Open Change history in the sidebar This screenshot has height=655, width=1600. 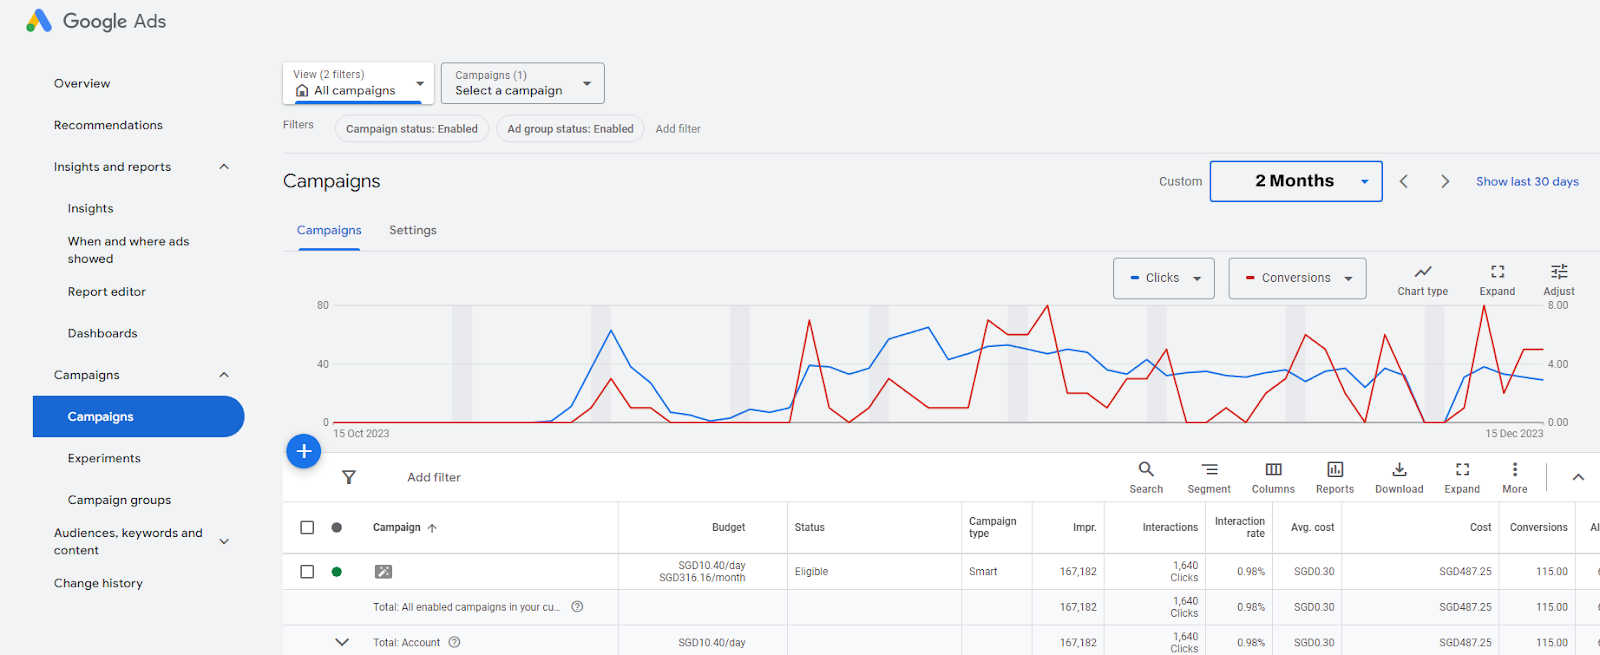coord(98,583)
